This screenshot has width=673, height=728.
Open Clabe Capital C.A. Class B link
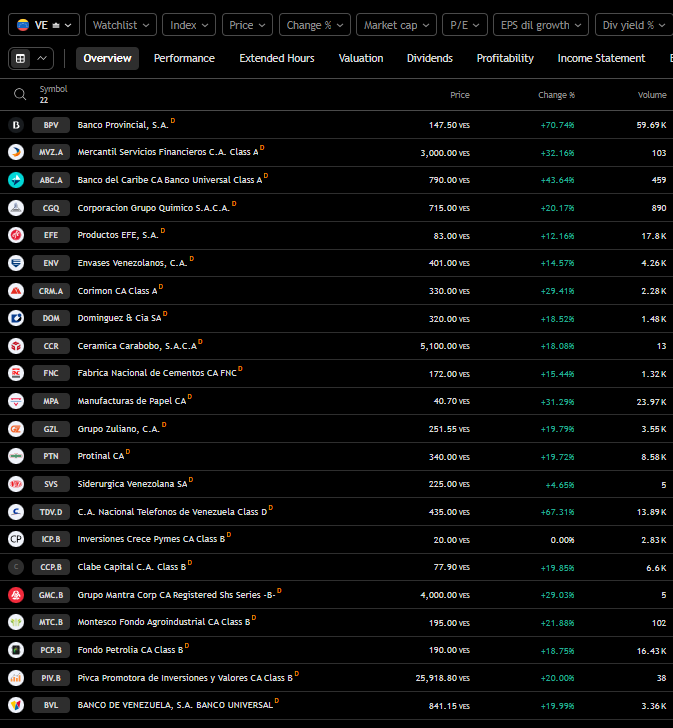(131, 567)
